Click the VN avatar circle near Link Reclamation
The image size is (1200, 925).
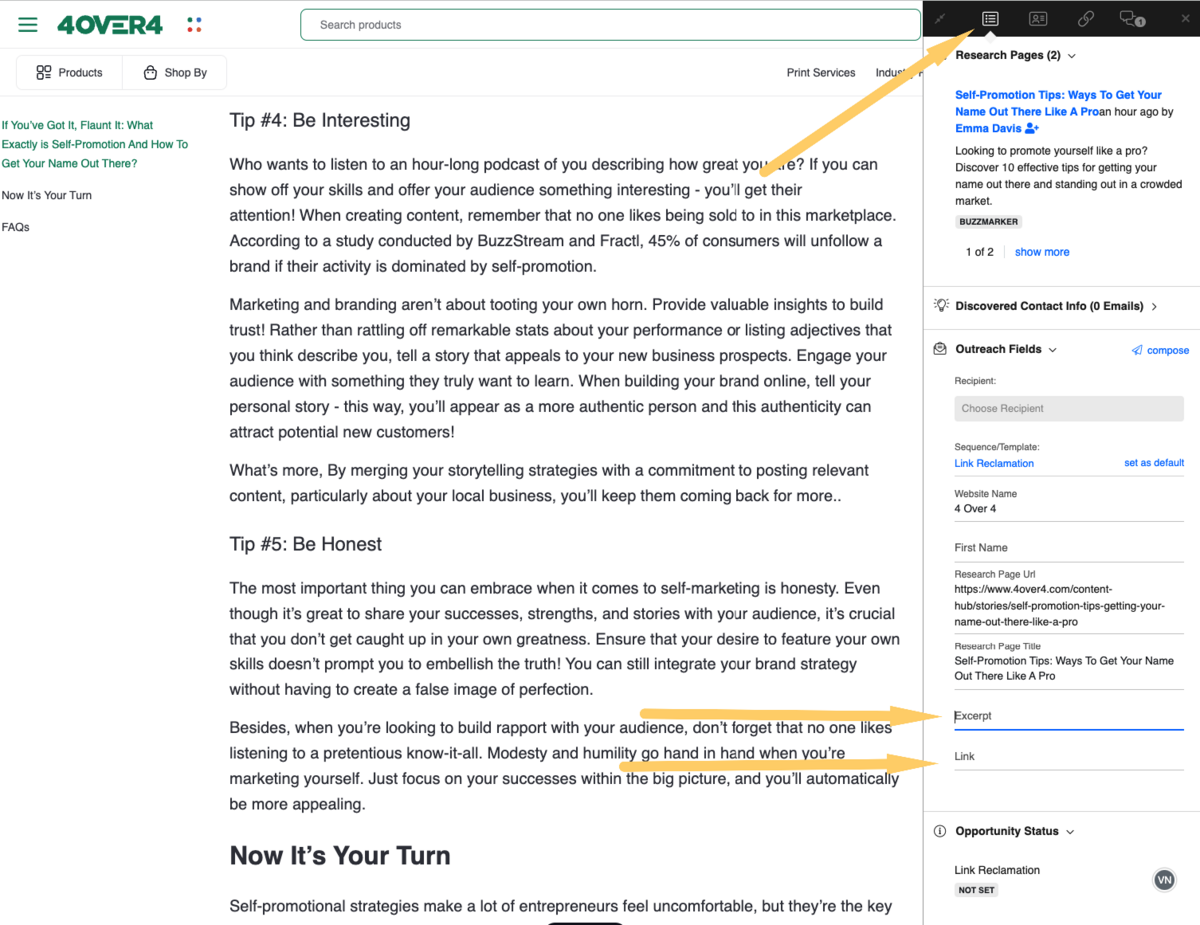tap(1164, 879)
